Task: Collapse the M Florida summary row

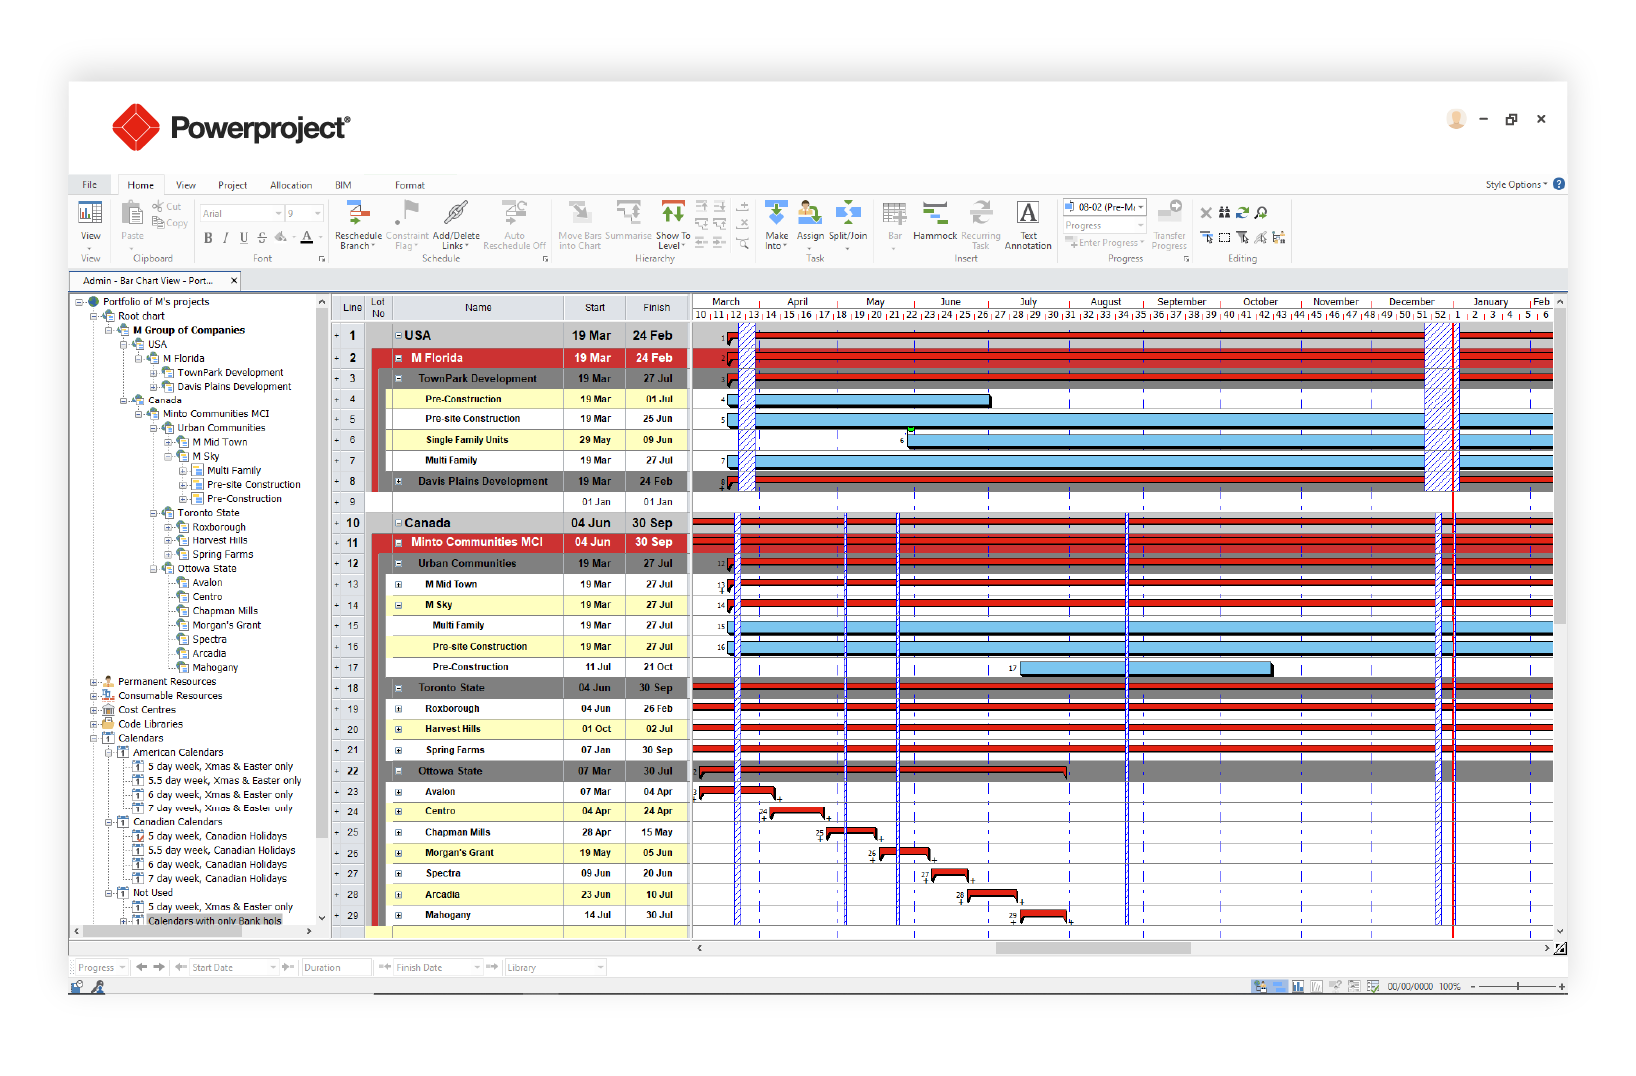Action: [x=398, y=358]
